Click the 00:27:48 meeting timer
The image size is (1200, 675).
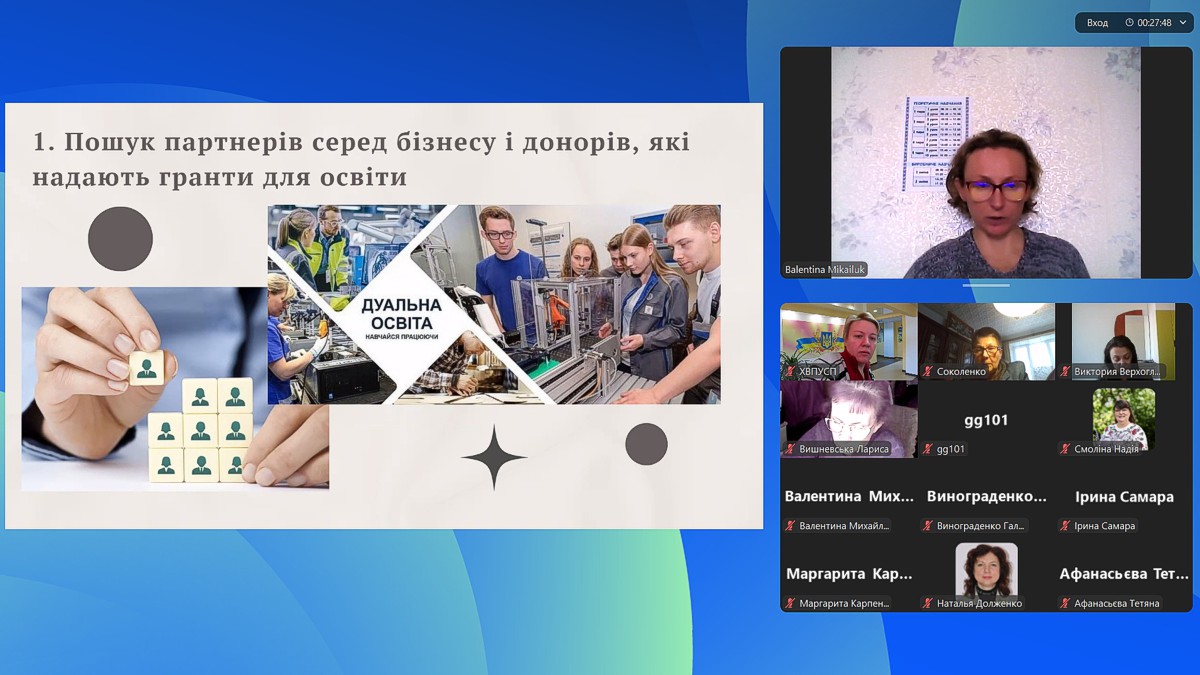point(1154,23)
